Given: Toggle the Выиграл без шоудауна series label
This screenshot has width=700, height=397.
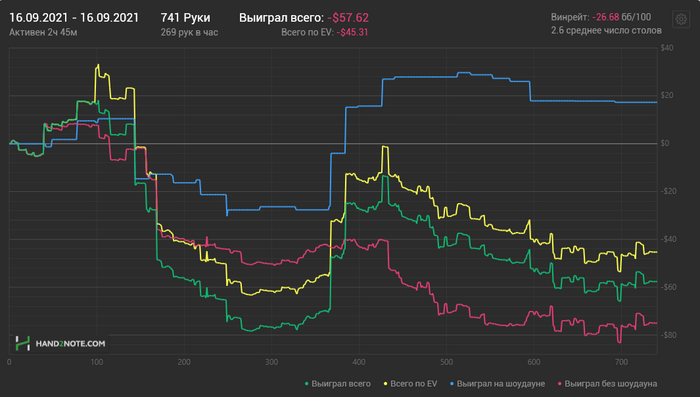Looking at the screenshot, I should click(x=611, y=384).
